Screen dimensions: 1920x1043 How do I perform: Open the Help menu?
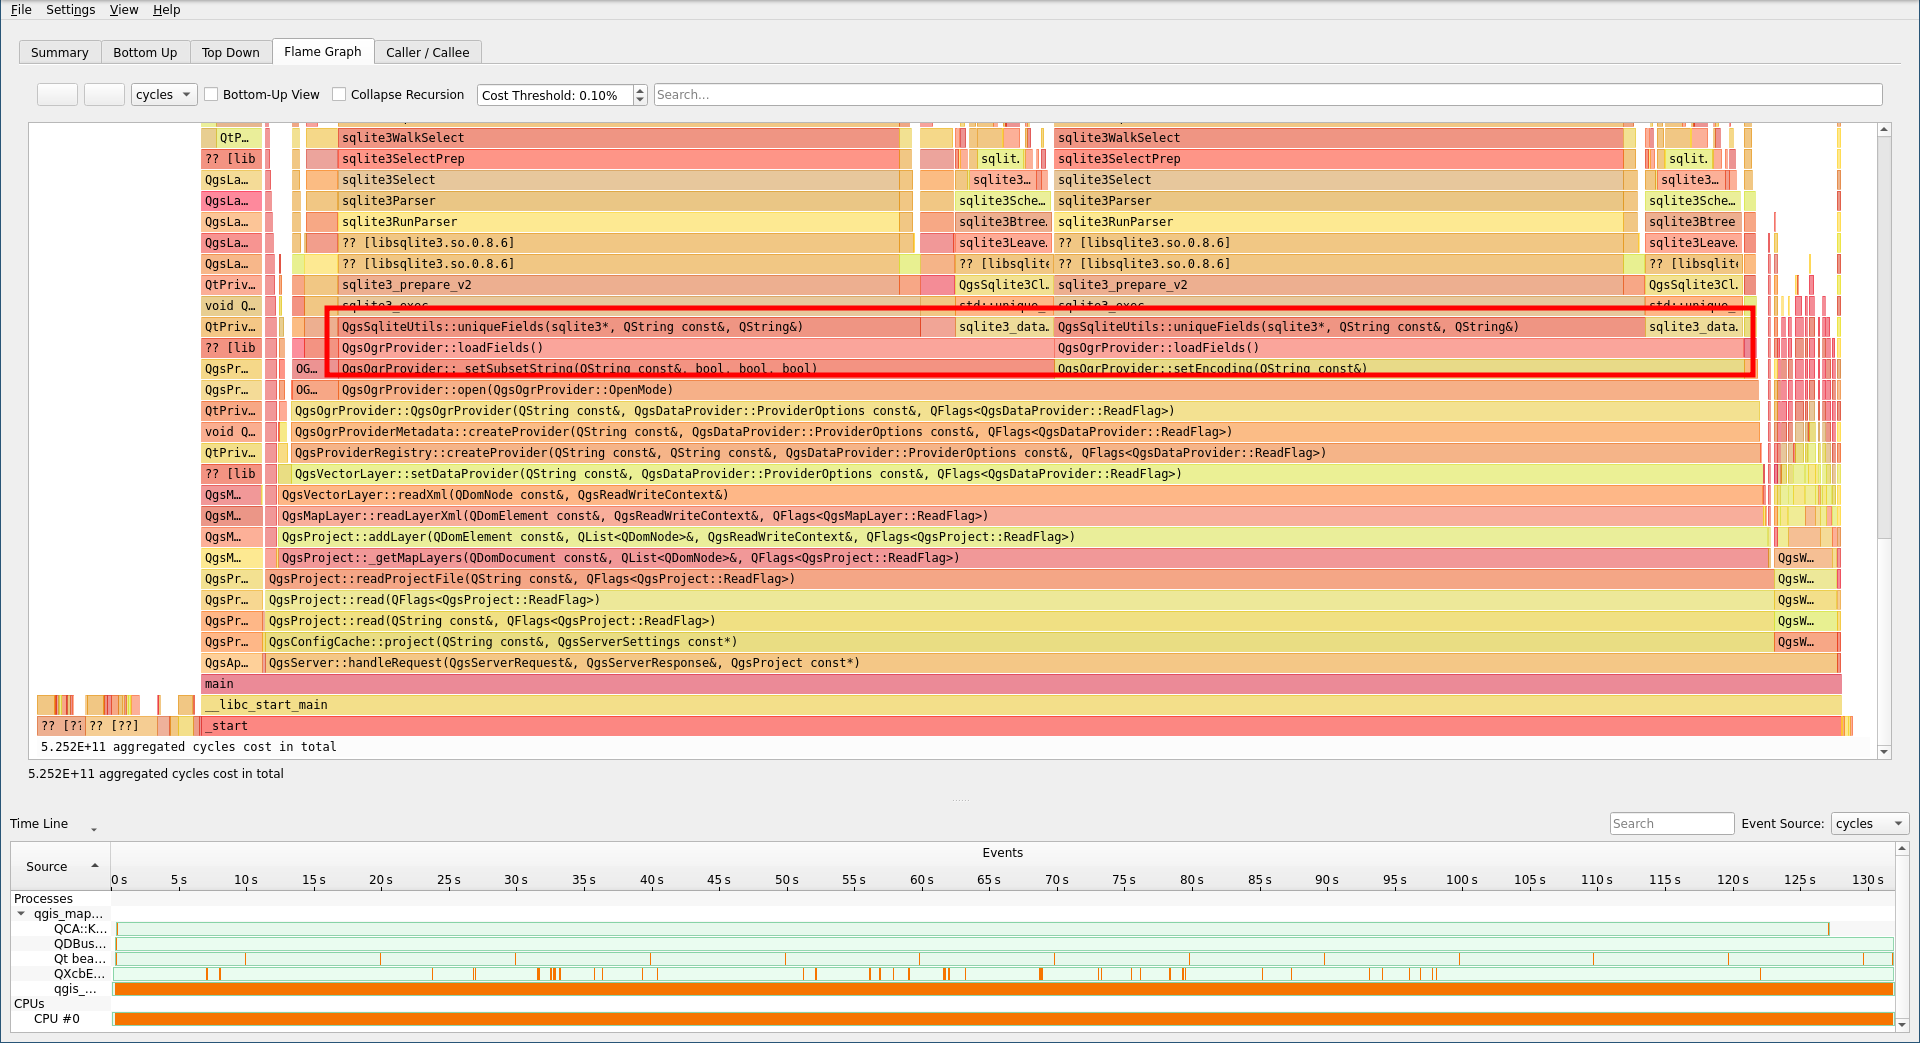click(x=166, y=10)
